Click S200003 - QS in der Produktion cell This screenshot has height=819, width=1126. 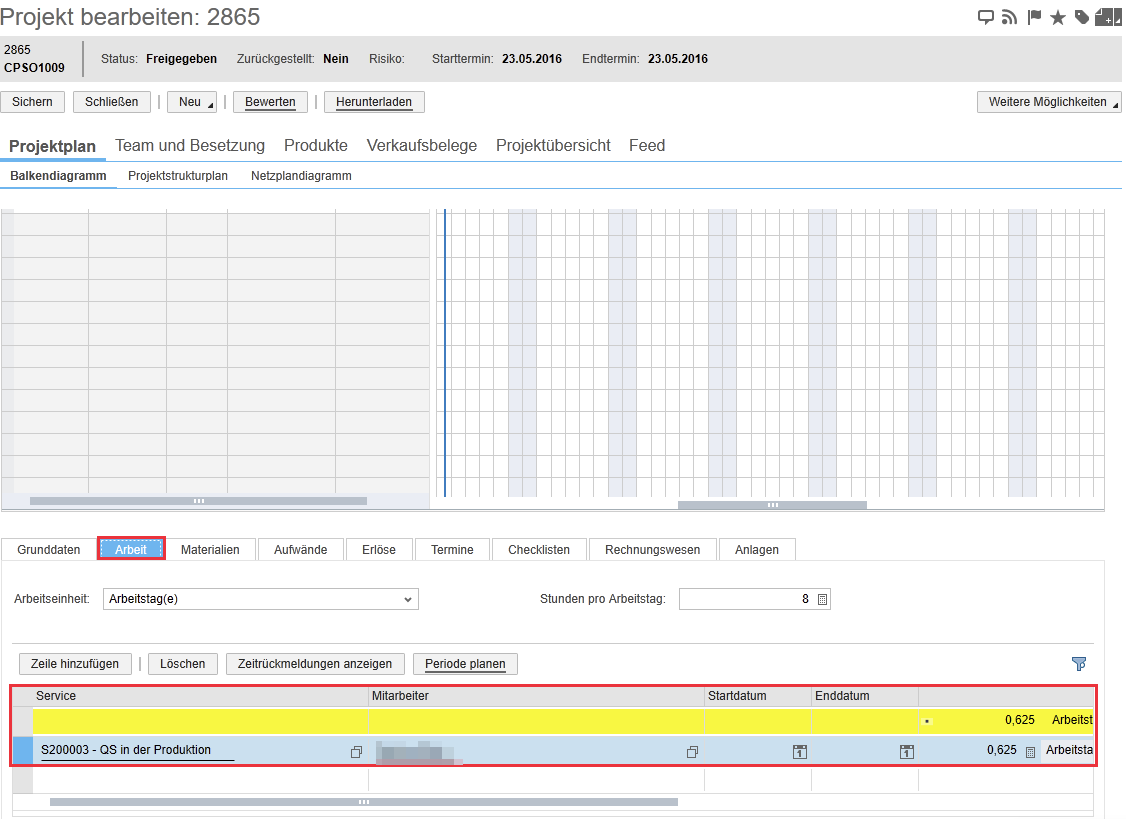pyautogui.click(x=201, y=750)
